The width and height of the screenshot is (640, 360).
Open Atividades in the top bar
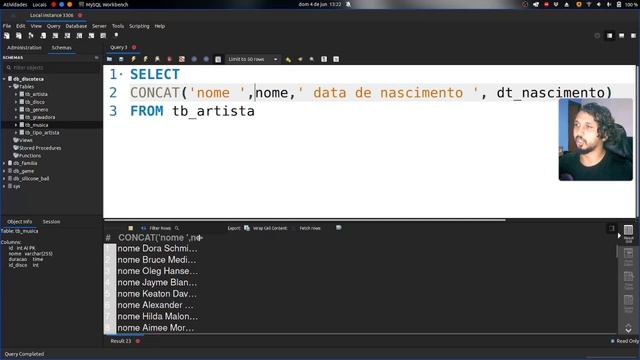pyautogui.click(x=15, y=4)
